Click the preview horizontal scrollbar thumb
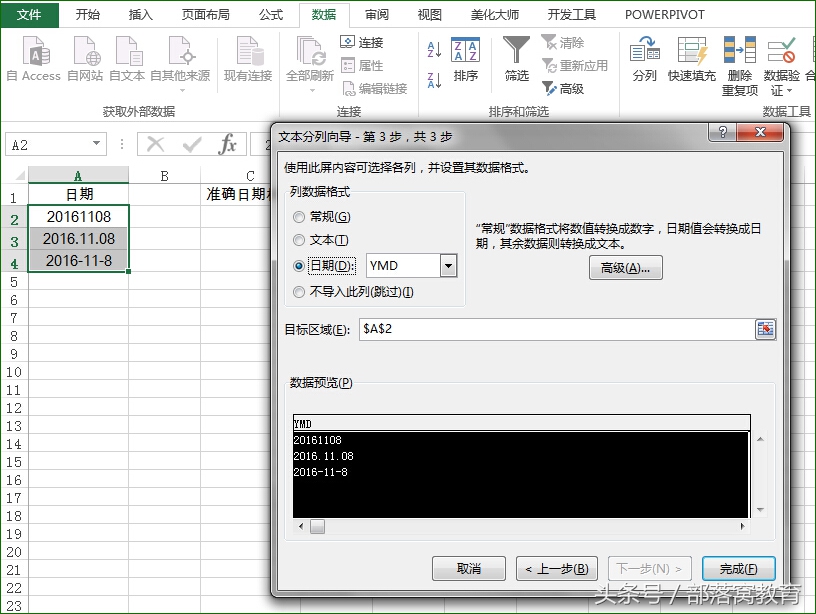The height and width of the screenshot is (614, 816). 317,527
